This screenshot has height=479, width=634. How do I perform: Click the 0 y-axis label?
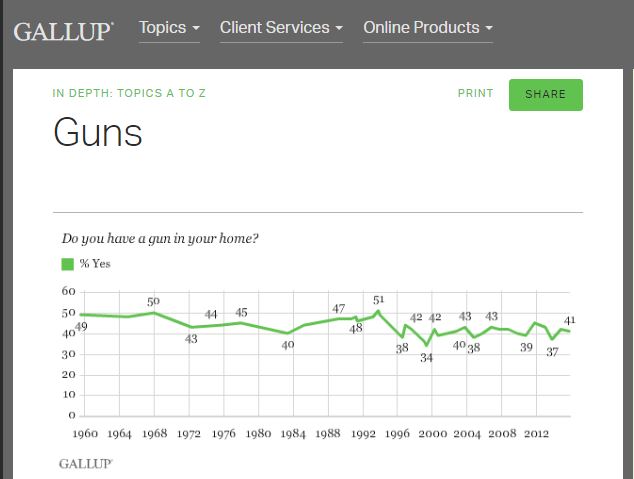point(72,415)
